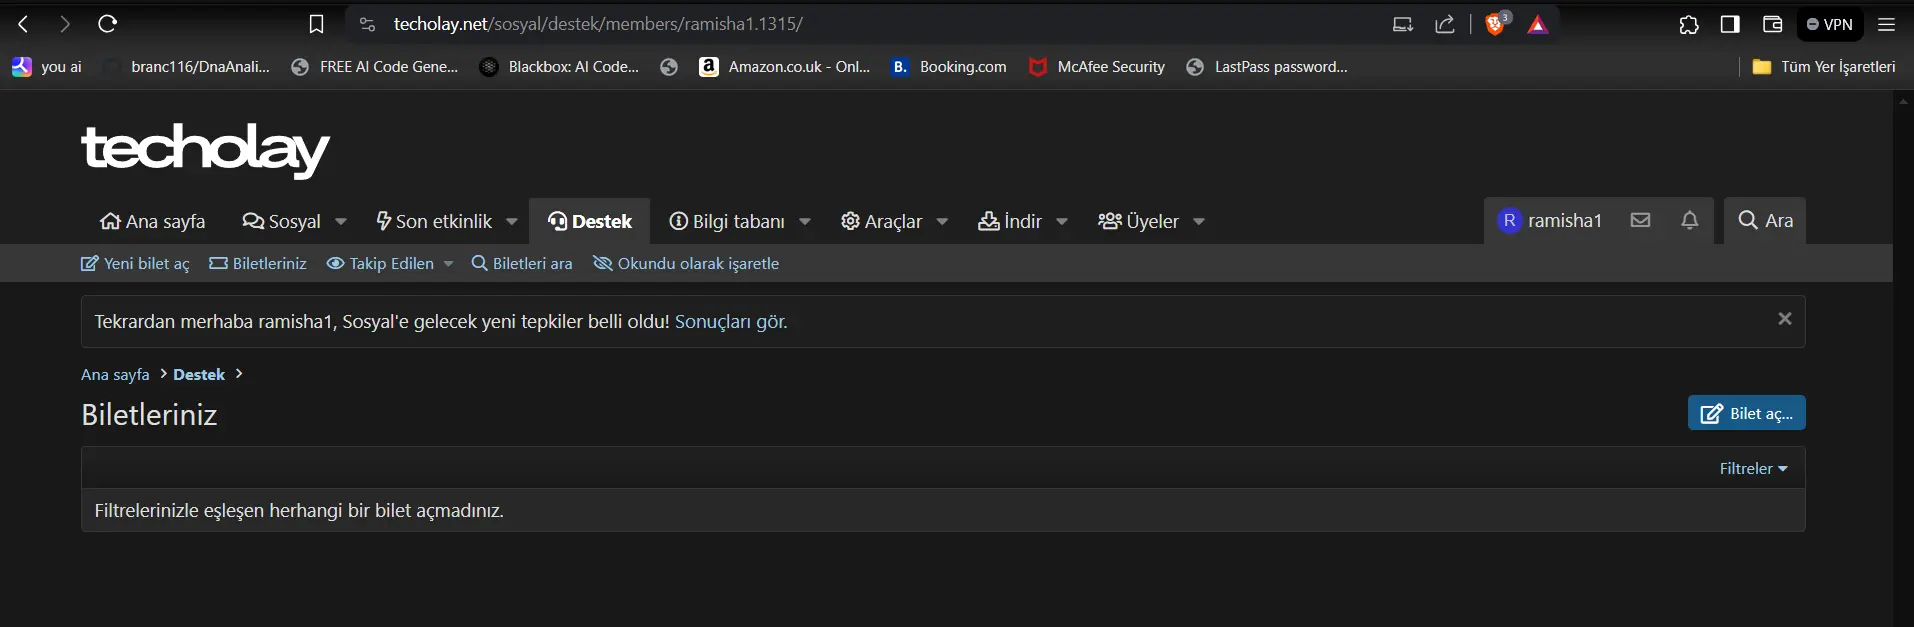1914x627 pixels.
Task: Open site settings icon in address bar
Action: [367, 24]
